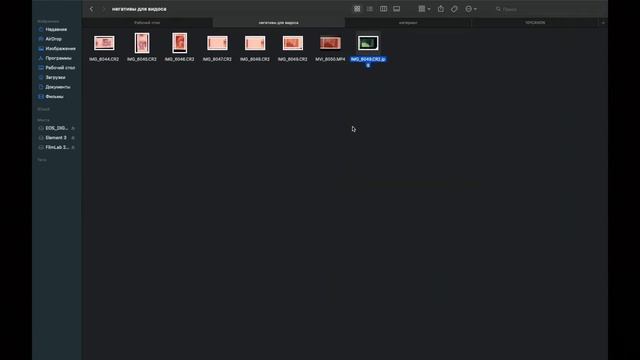Click the Share toolbar icon
This screenshot has width=640, height=360.
441,9
